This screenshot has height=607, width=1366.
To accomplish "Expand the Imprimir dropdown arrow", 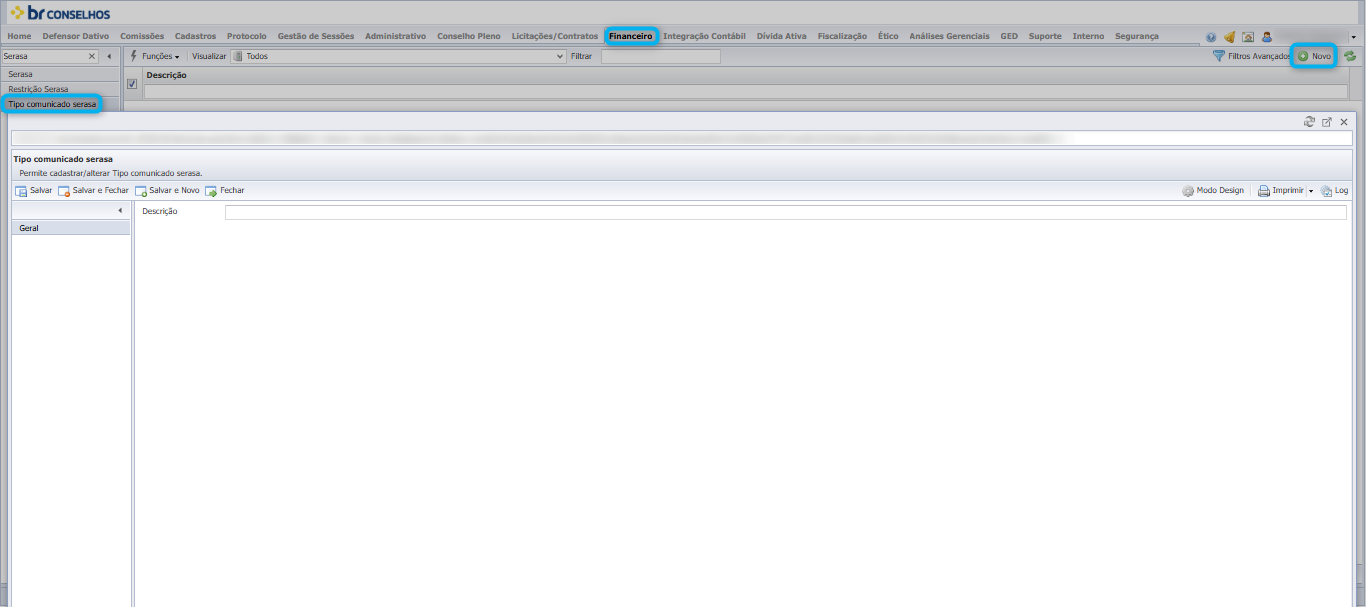I will point(1311,190).
